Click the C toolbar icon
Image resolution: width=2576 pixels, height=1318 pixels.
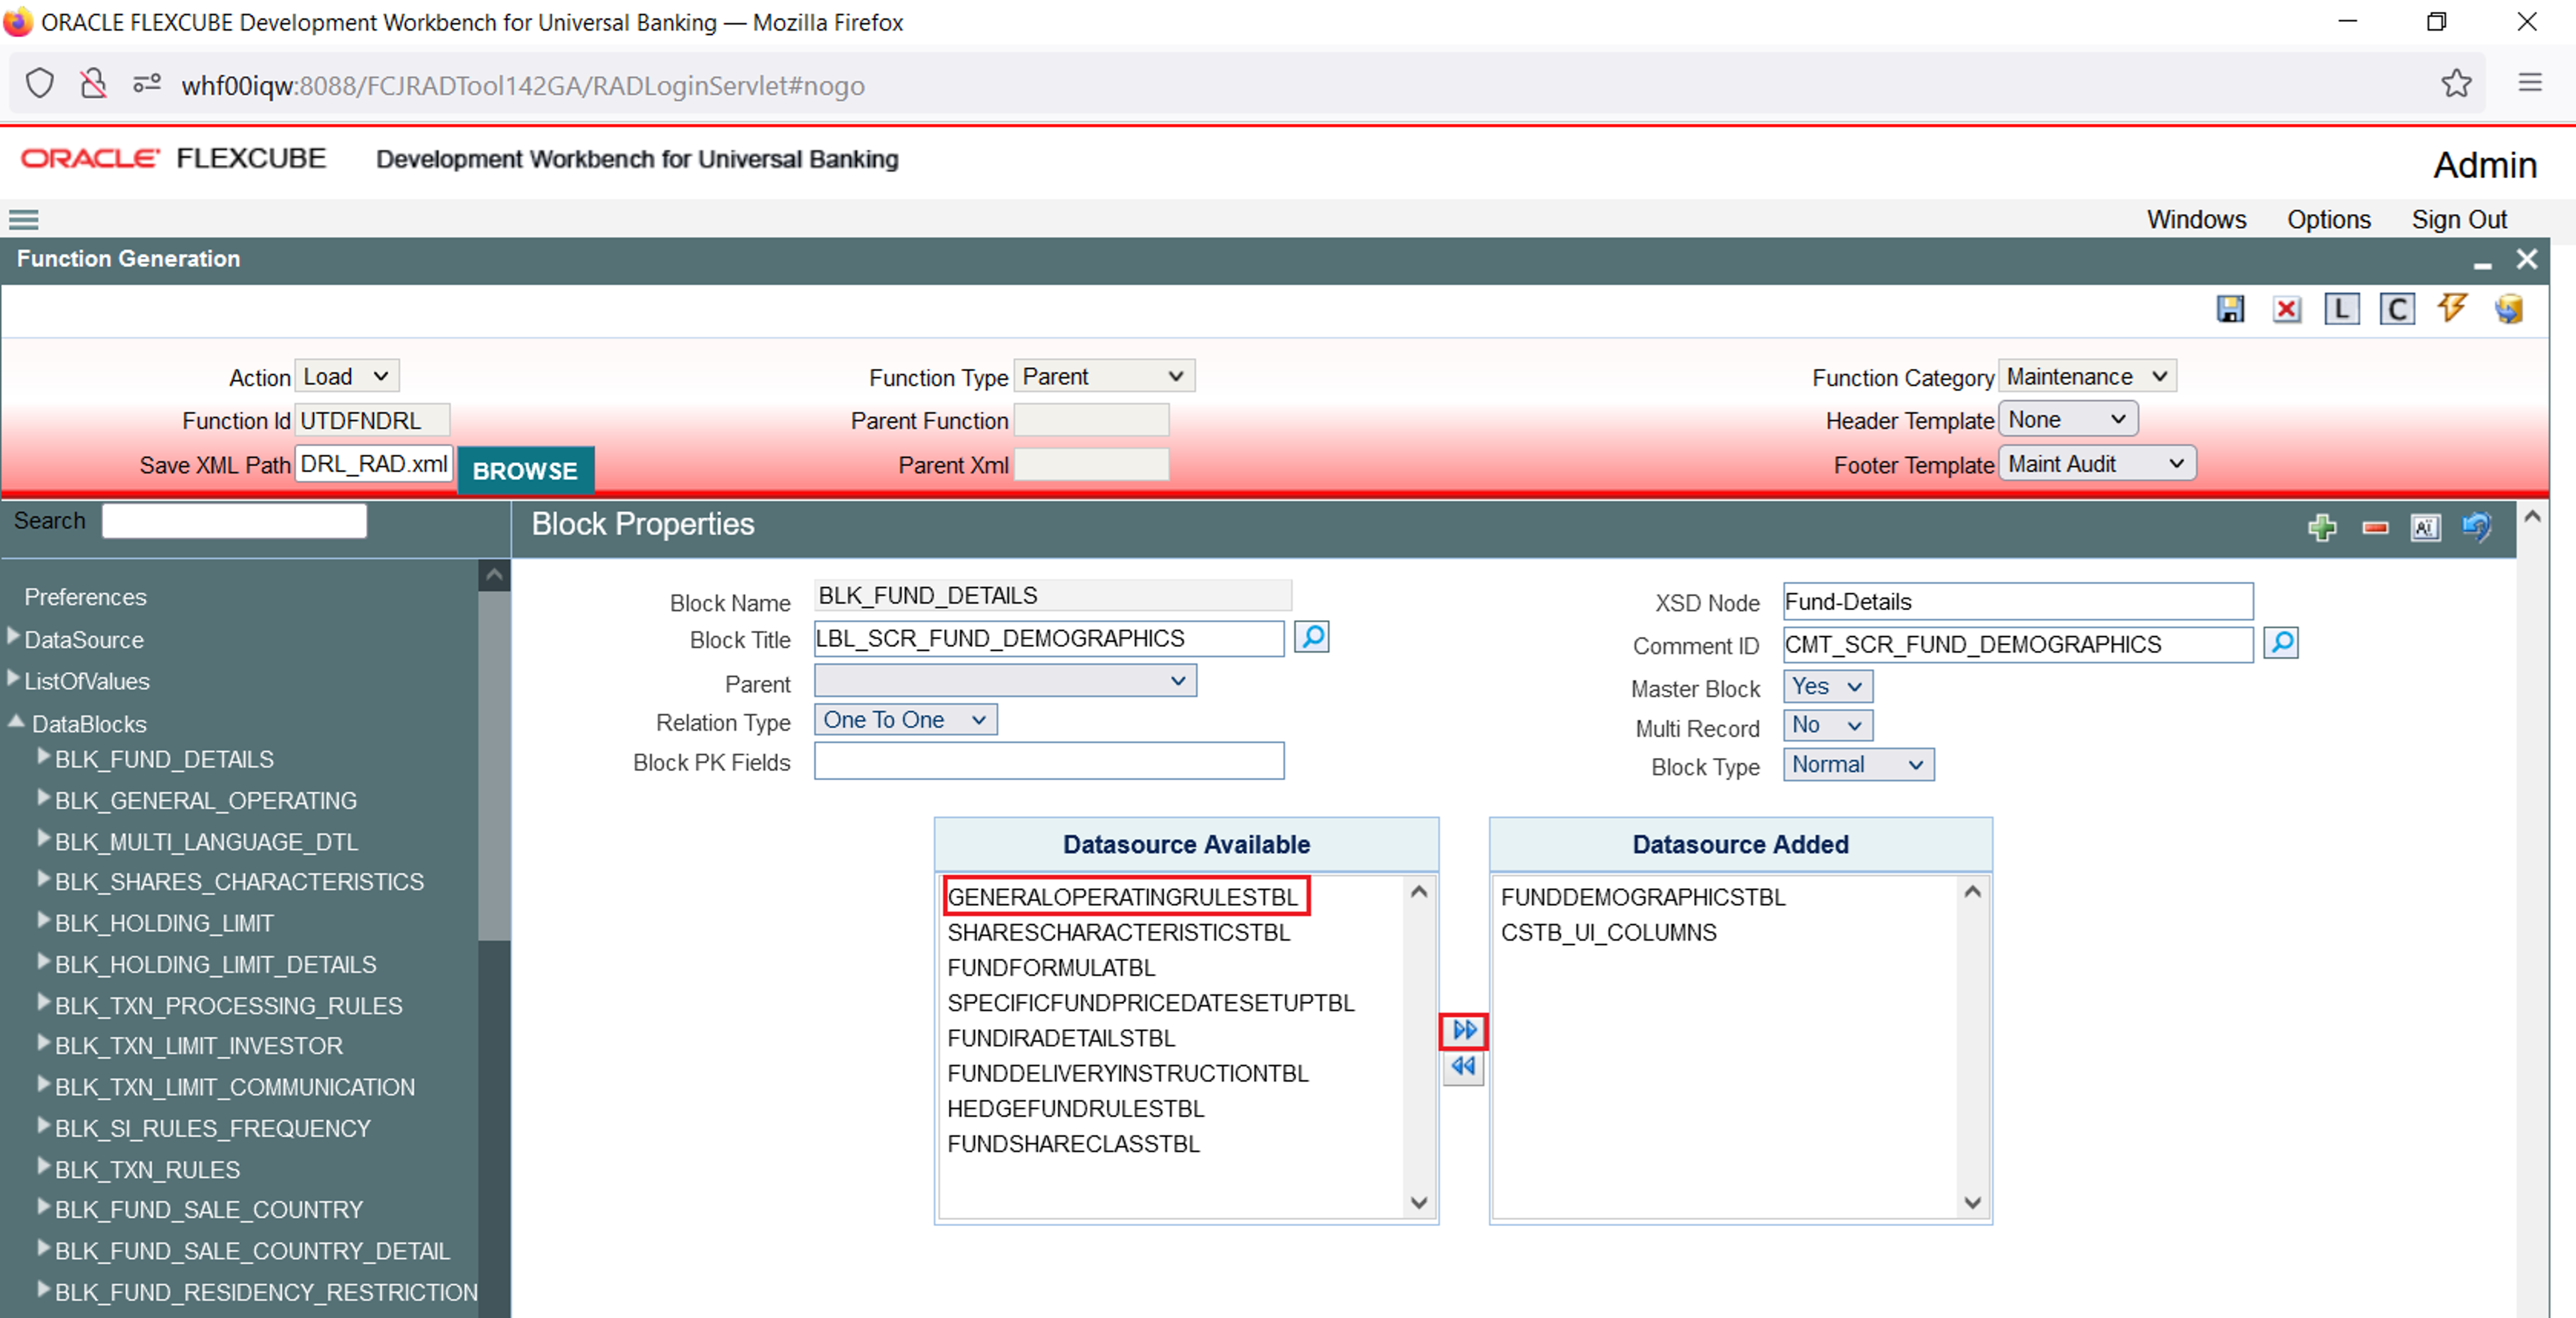(2396, 309)
